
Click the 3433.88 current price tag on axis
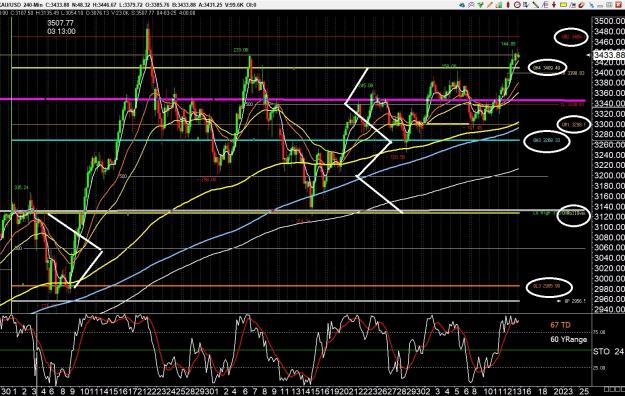click(x=609, y=55)
